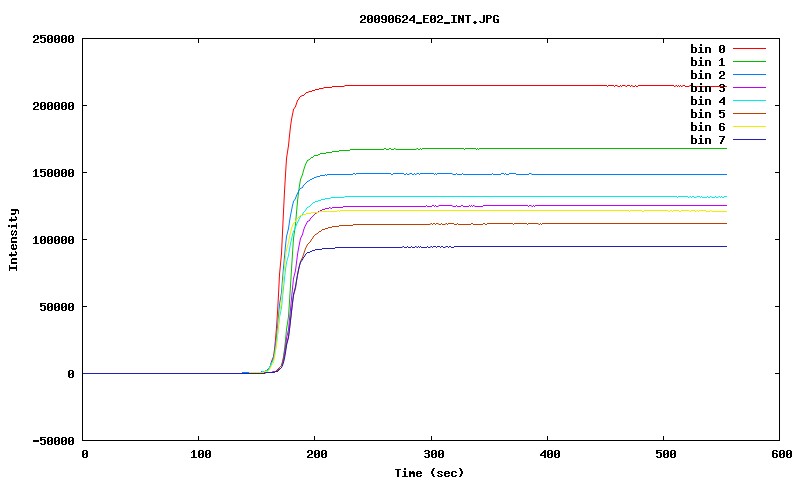Click the 0 tick label on the y-axis
This screenshot has height=480, width=800.
click(71, 374)
